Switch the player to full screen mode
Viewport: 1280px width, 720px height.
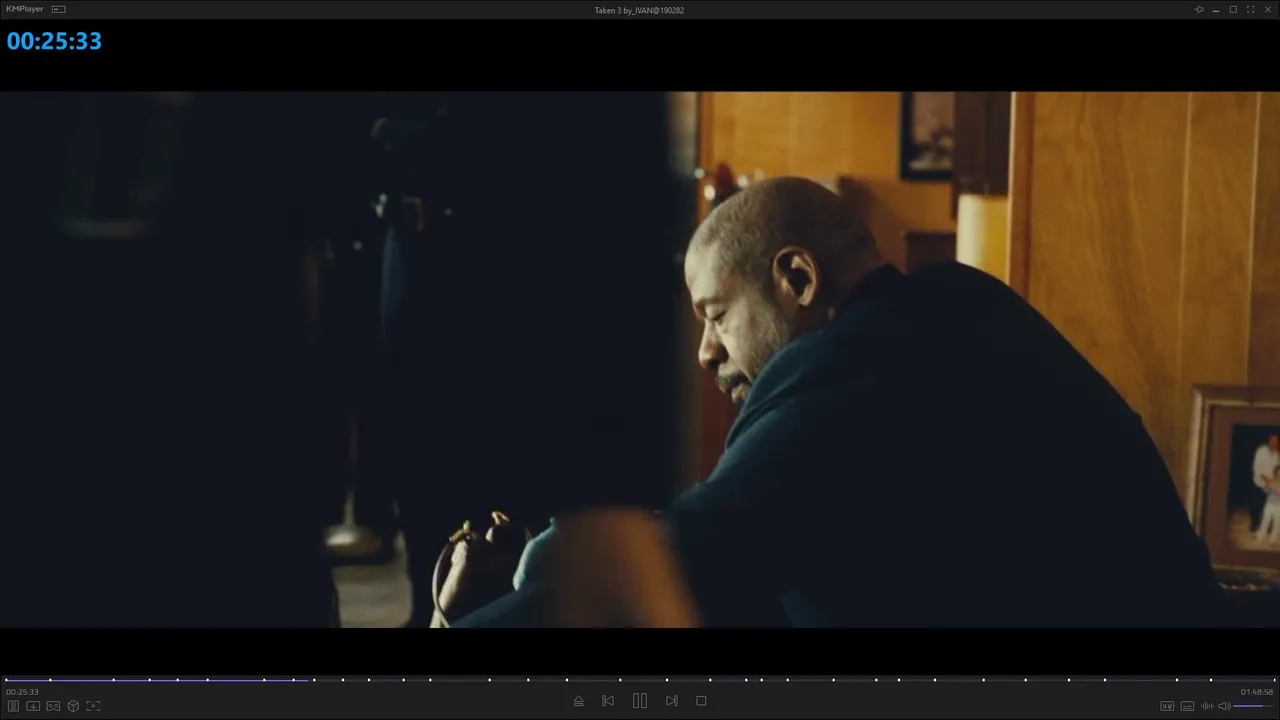click(1250, 10)
